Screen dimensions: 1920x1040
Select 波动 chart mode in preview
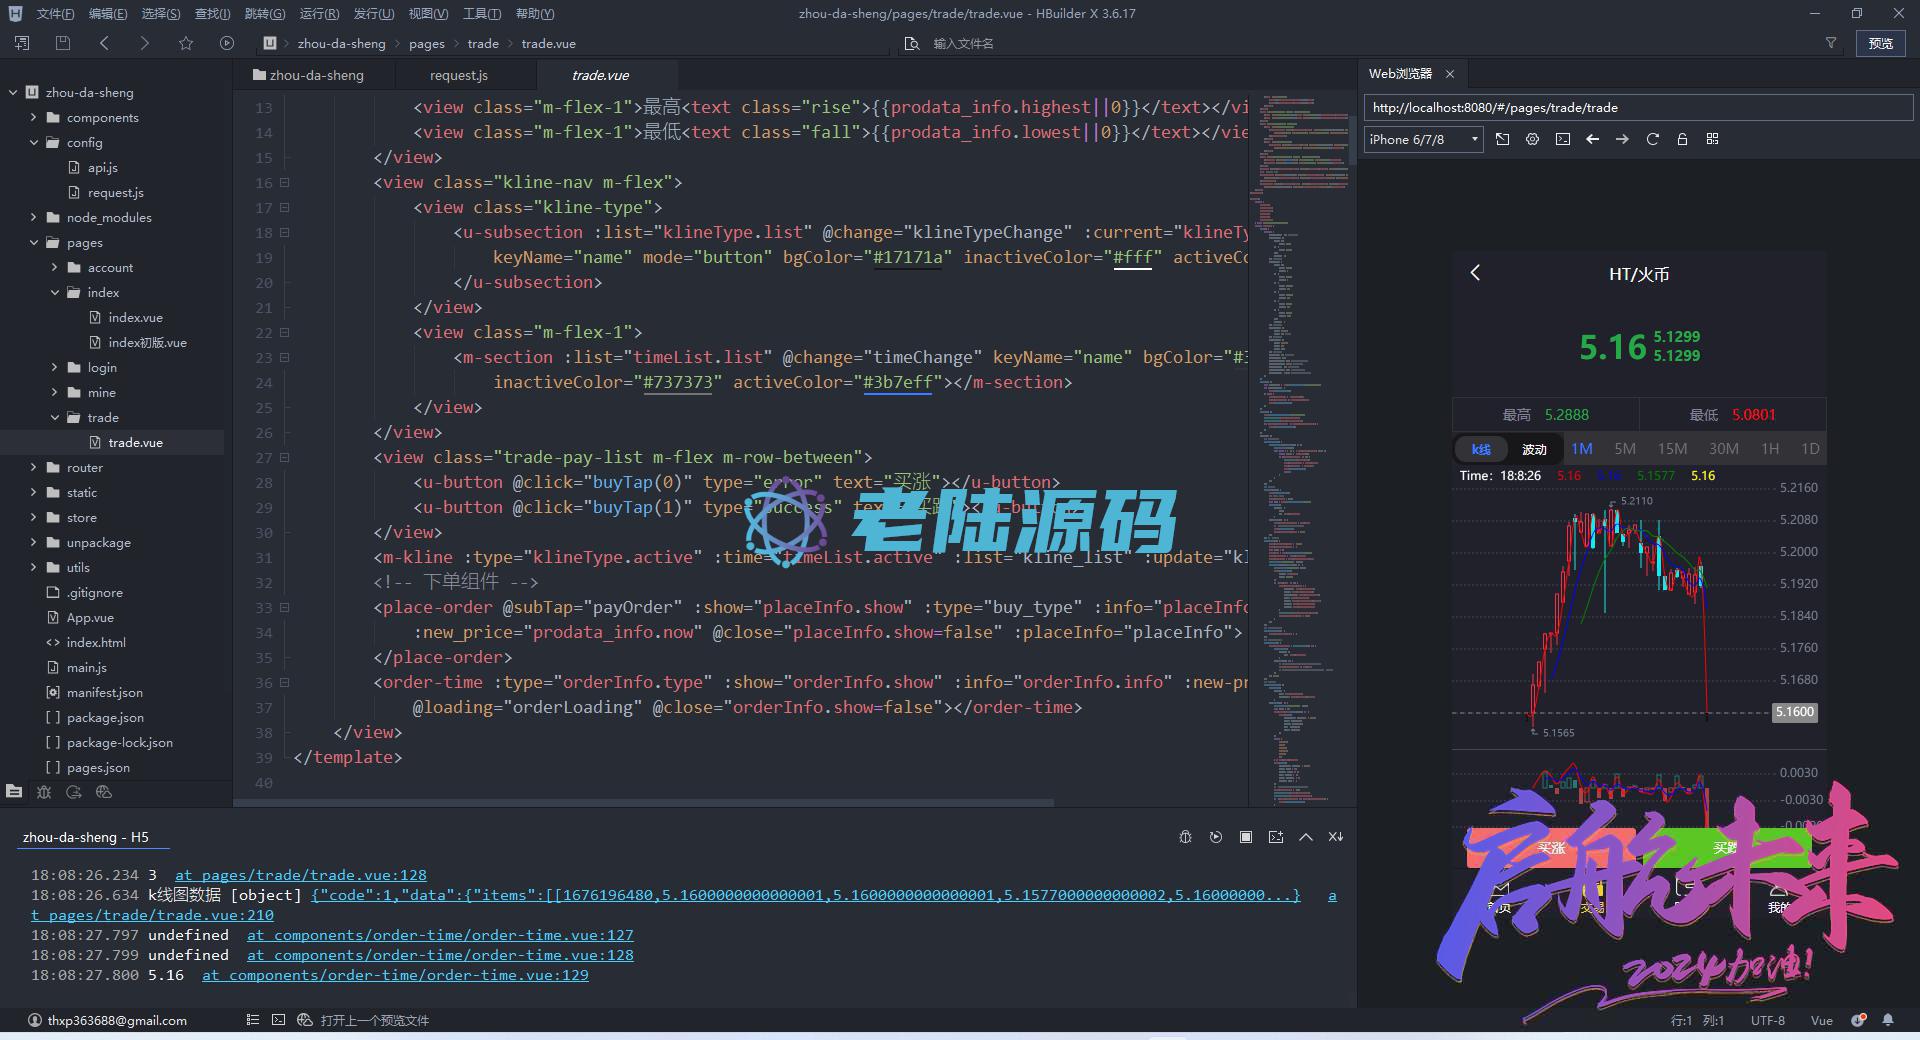click(x=1534, y=449)
